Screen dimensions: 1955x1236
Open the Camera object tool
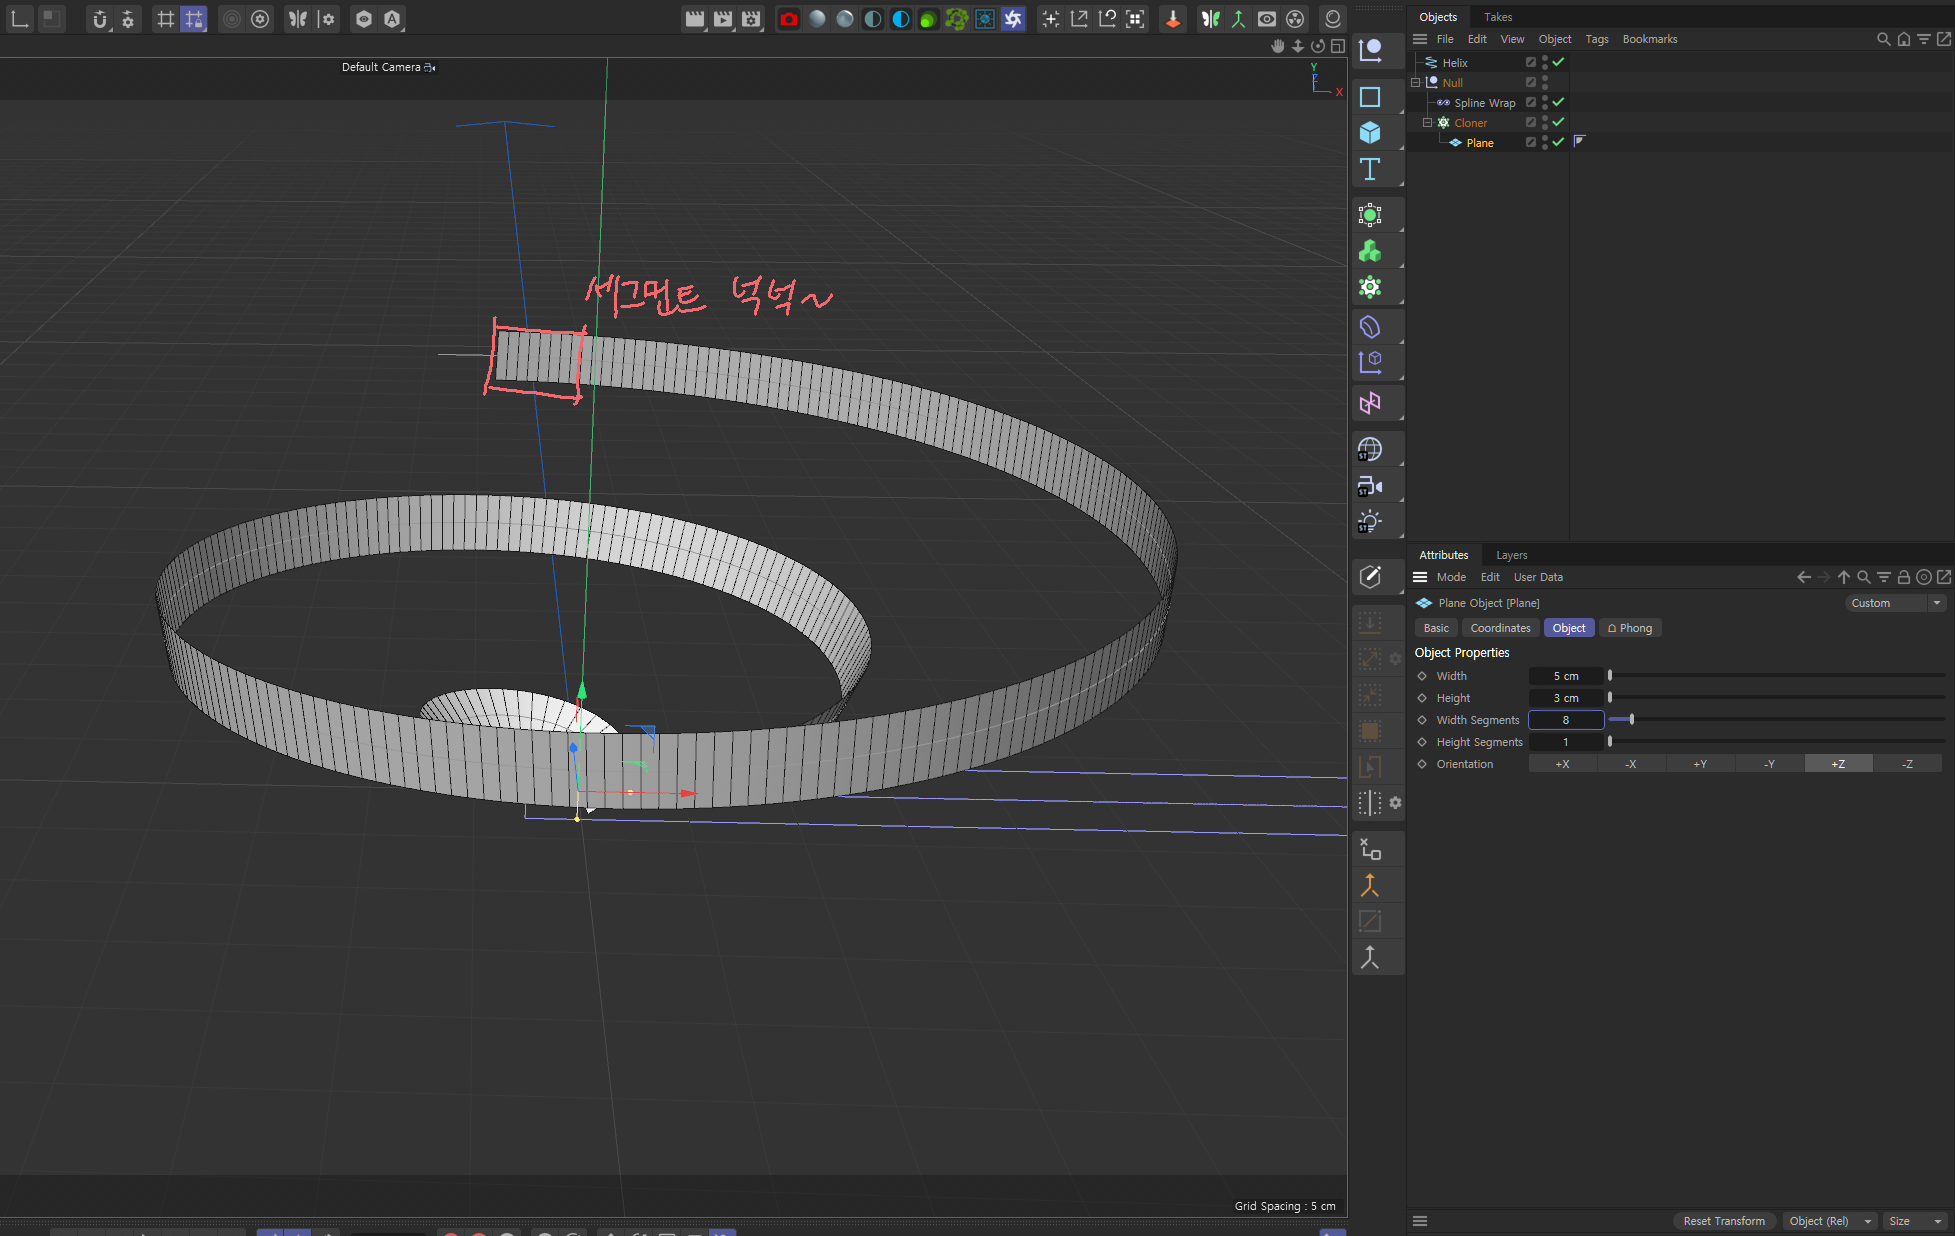1370,486
